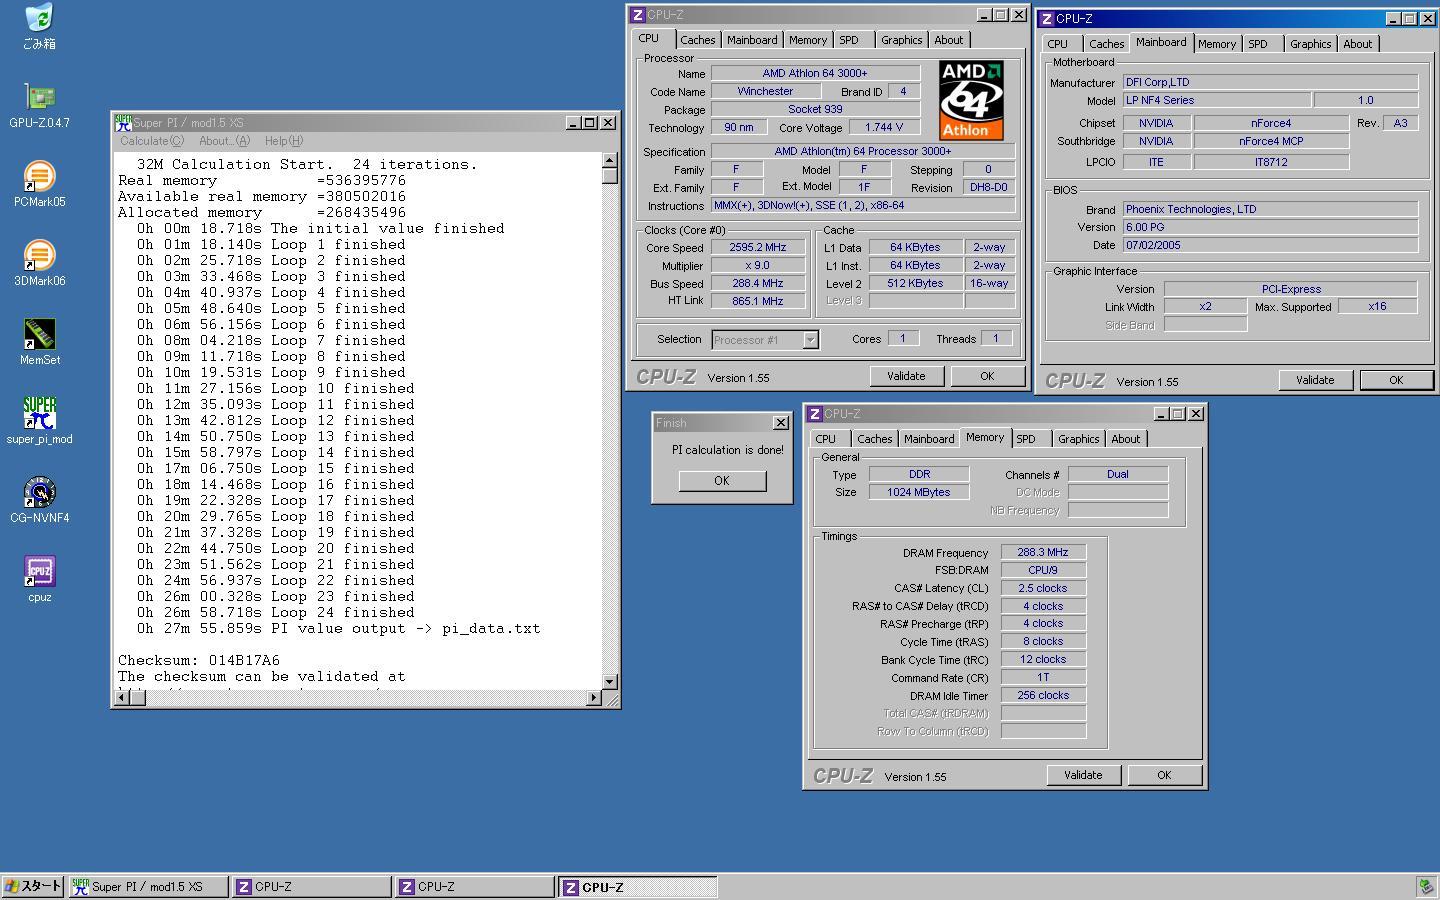Open Processor #1 selection dropdown

click(810, 340)
